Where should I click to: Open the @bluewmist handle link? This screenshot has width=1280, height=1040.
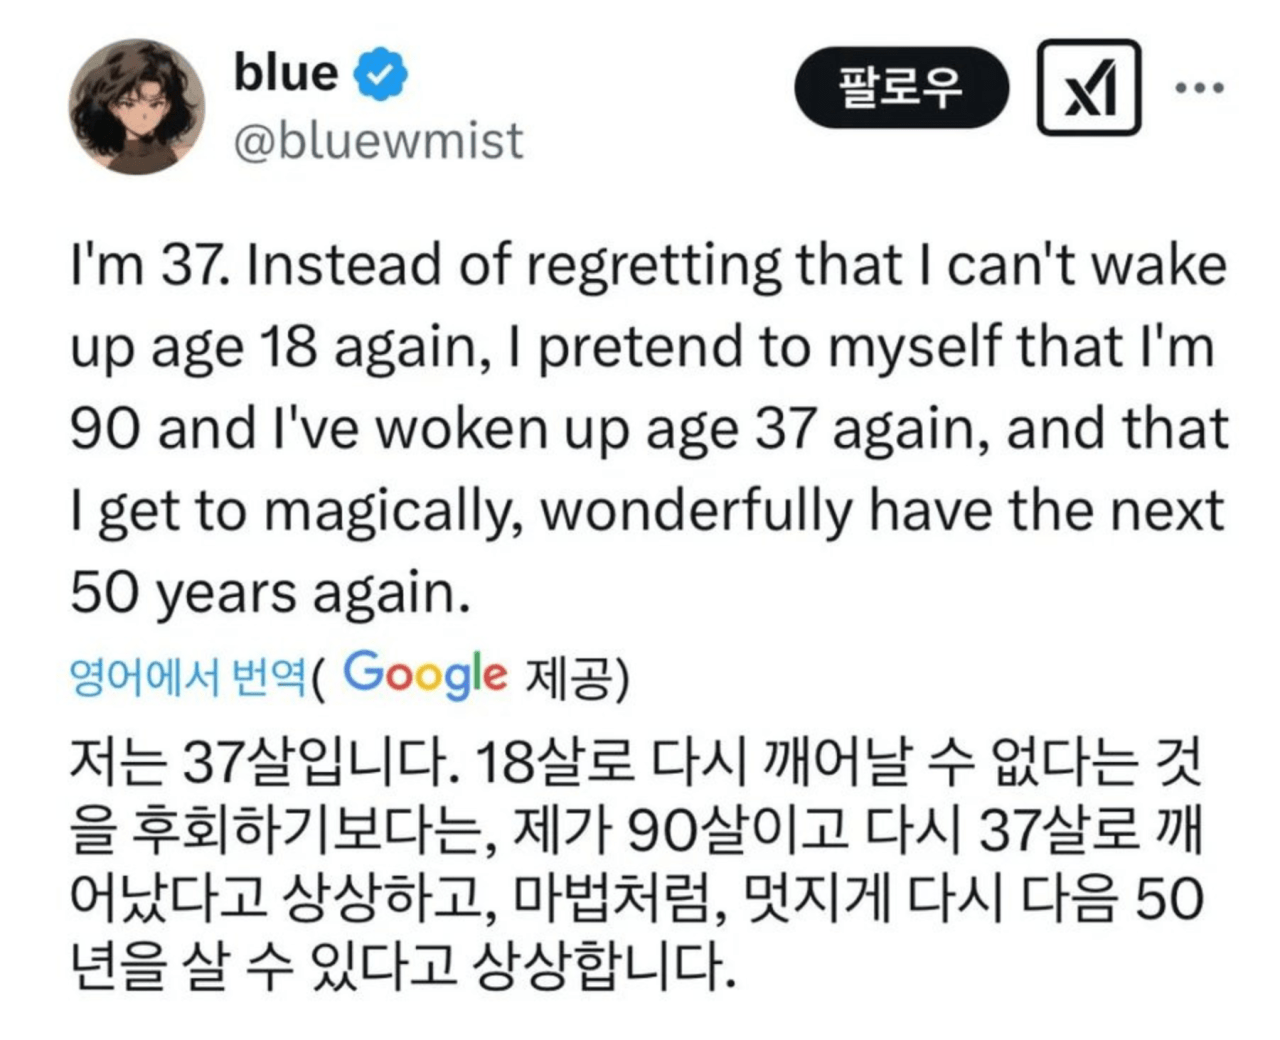click(x=378, y=140)
